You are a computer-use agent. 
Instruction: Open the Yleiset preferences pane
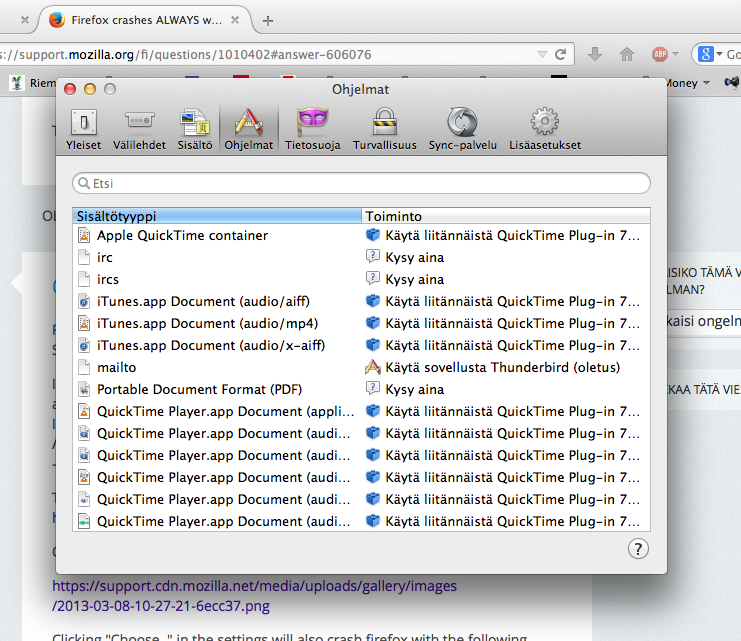84,129
